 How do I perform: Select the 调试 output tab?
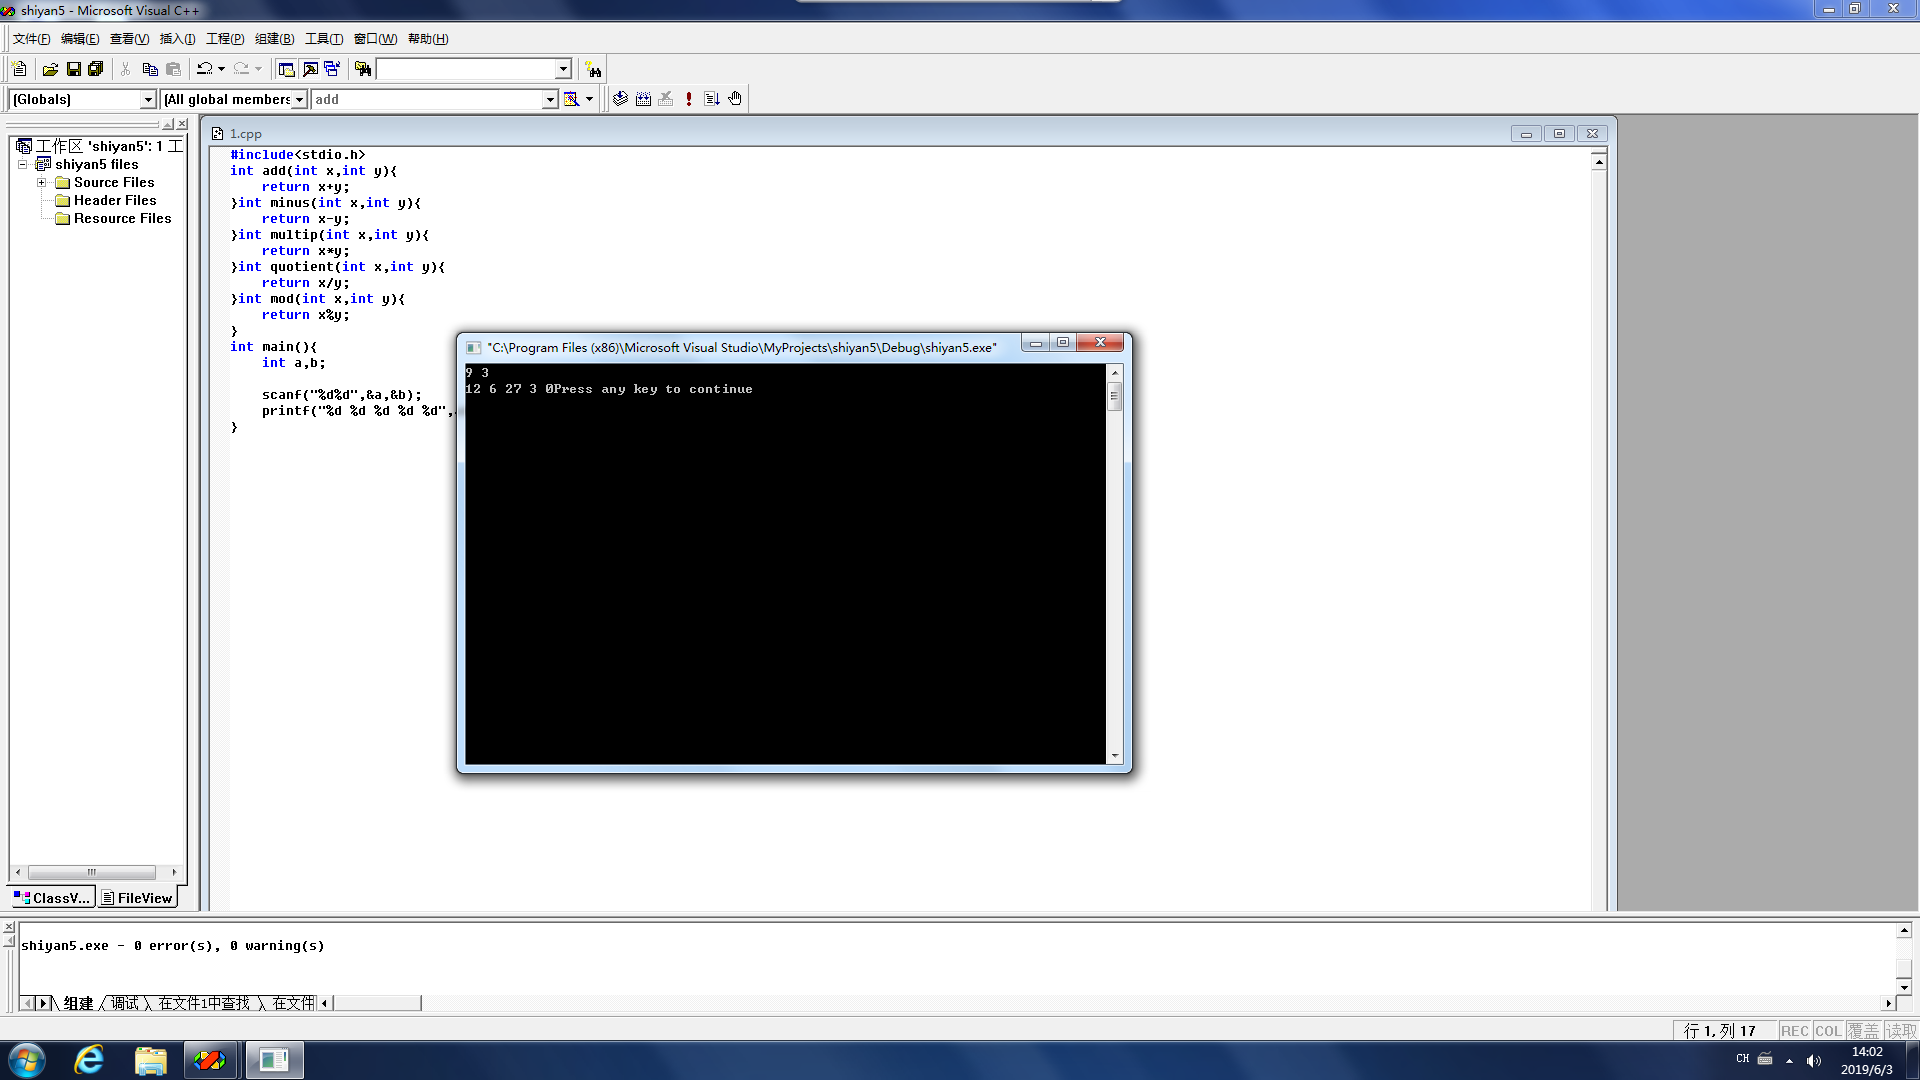click(125, 1003)
